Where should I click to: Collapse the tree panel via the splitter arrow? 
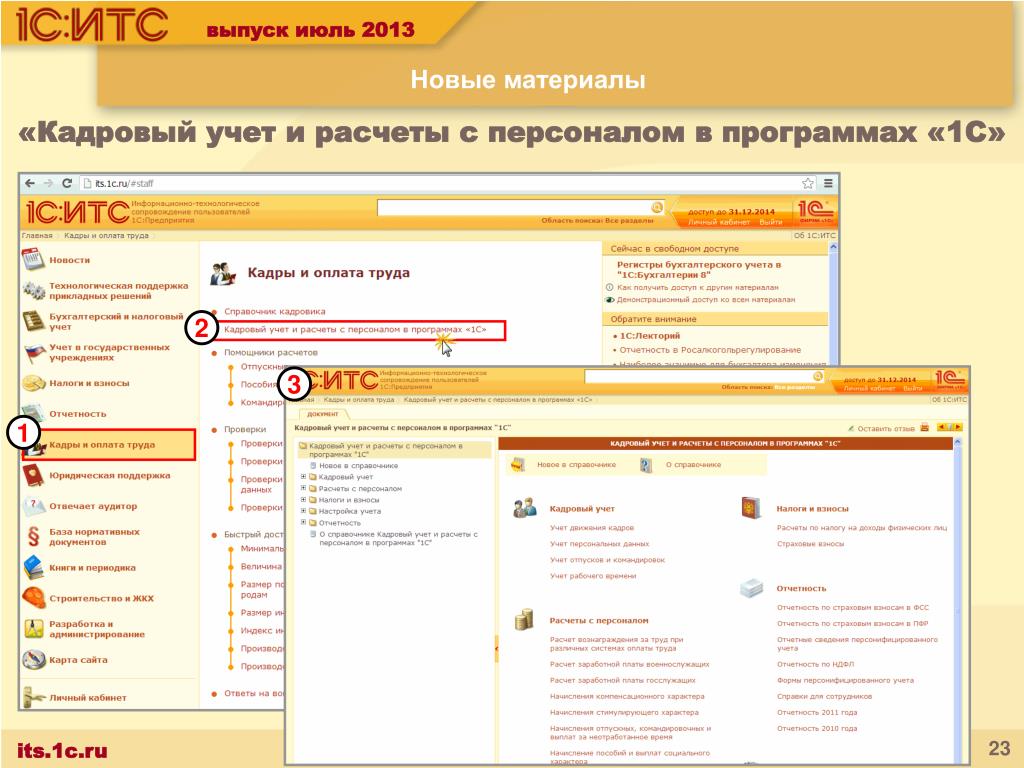click(496, 648)
